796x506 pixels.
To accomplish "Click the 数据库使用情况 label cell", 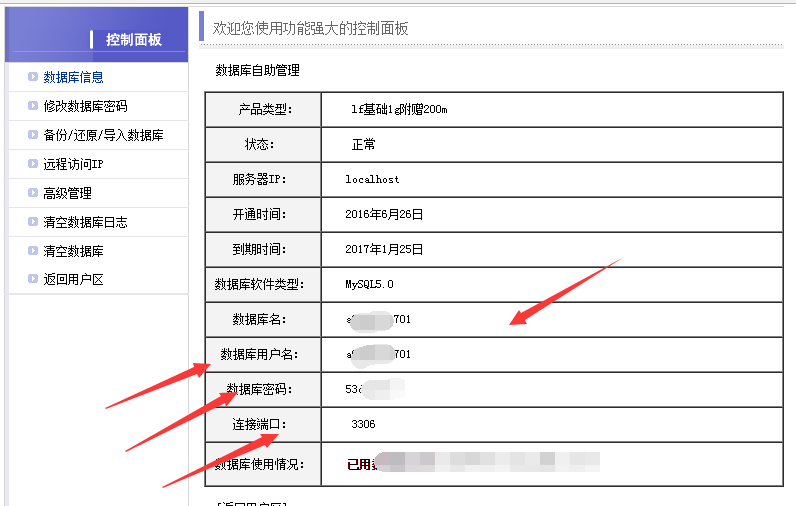I will coord(263,464).
